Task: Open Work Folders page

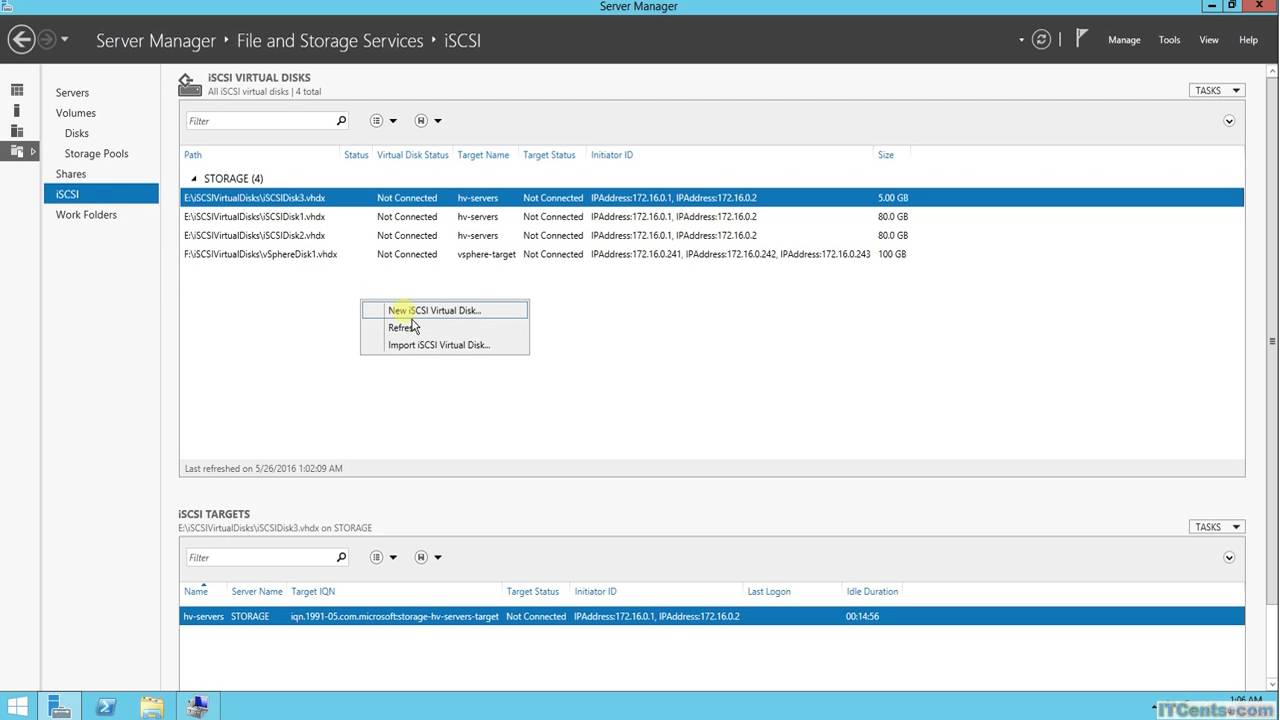Action: point(86,215)
